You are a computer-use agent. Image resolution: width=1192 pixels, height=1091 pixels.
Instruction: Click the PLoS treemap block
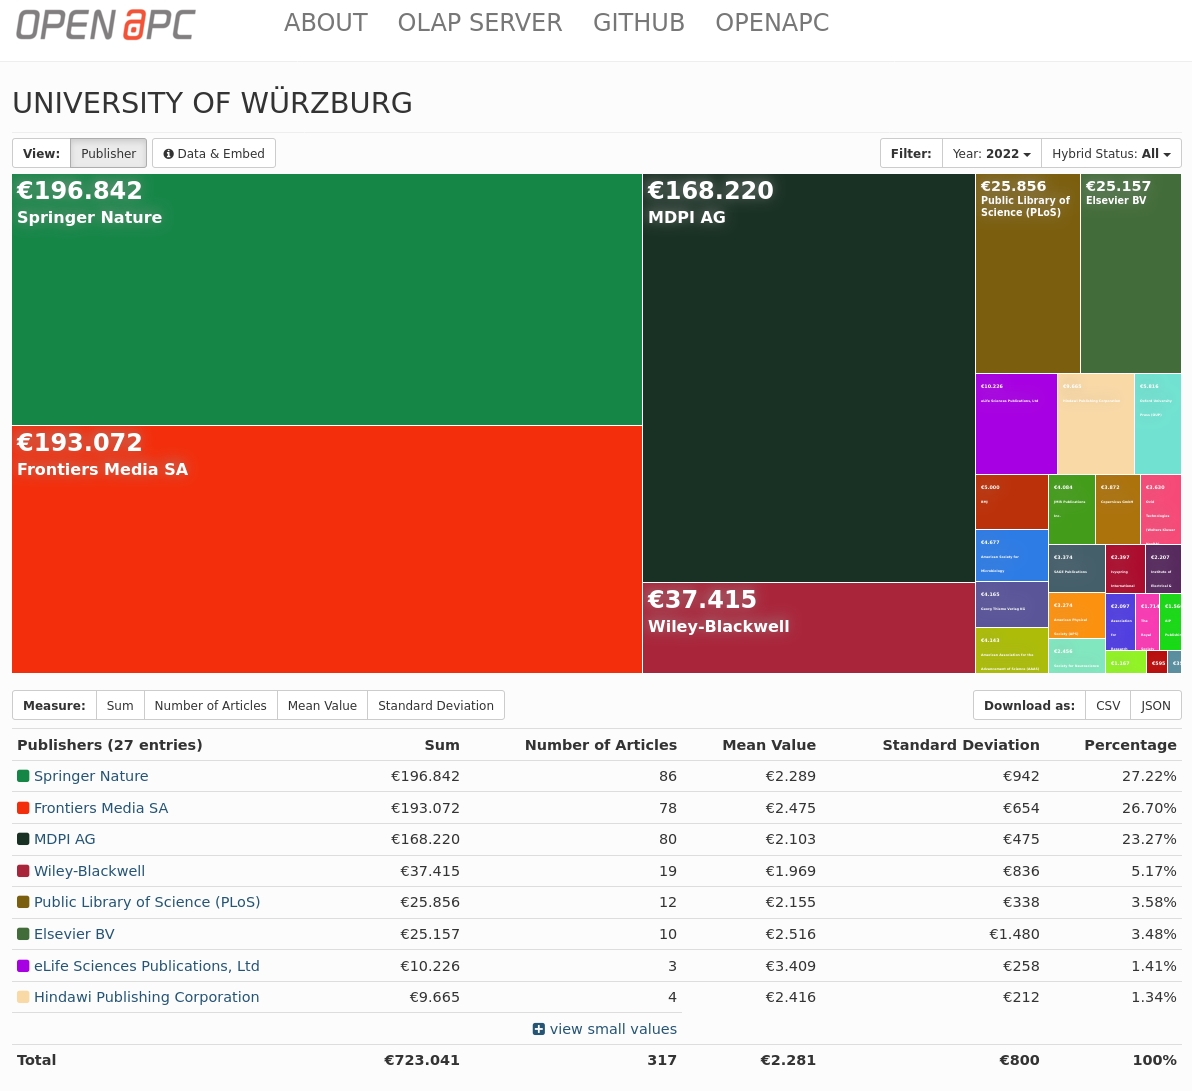1028,274
